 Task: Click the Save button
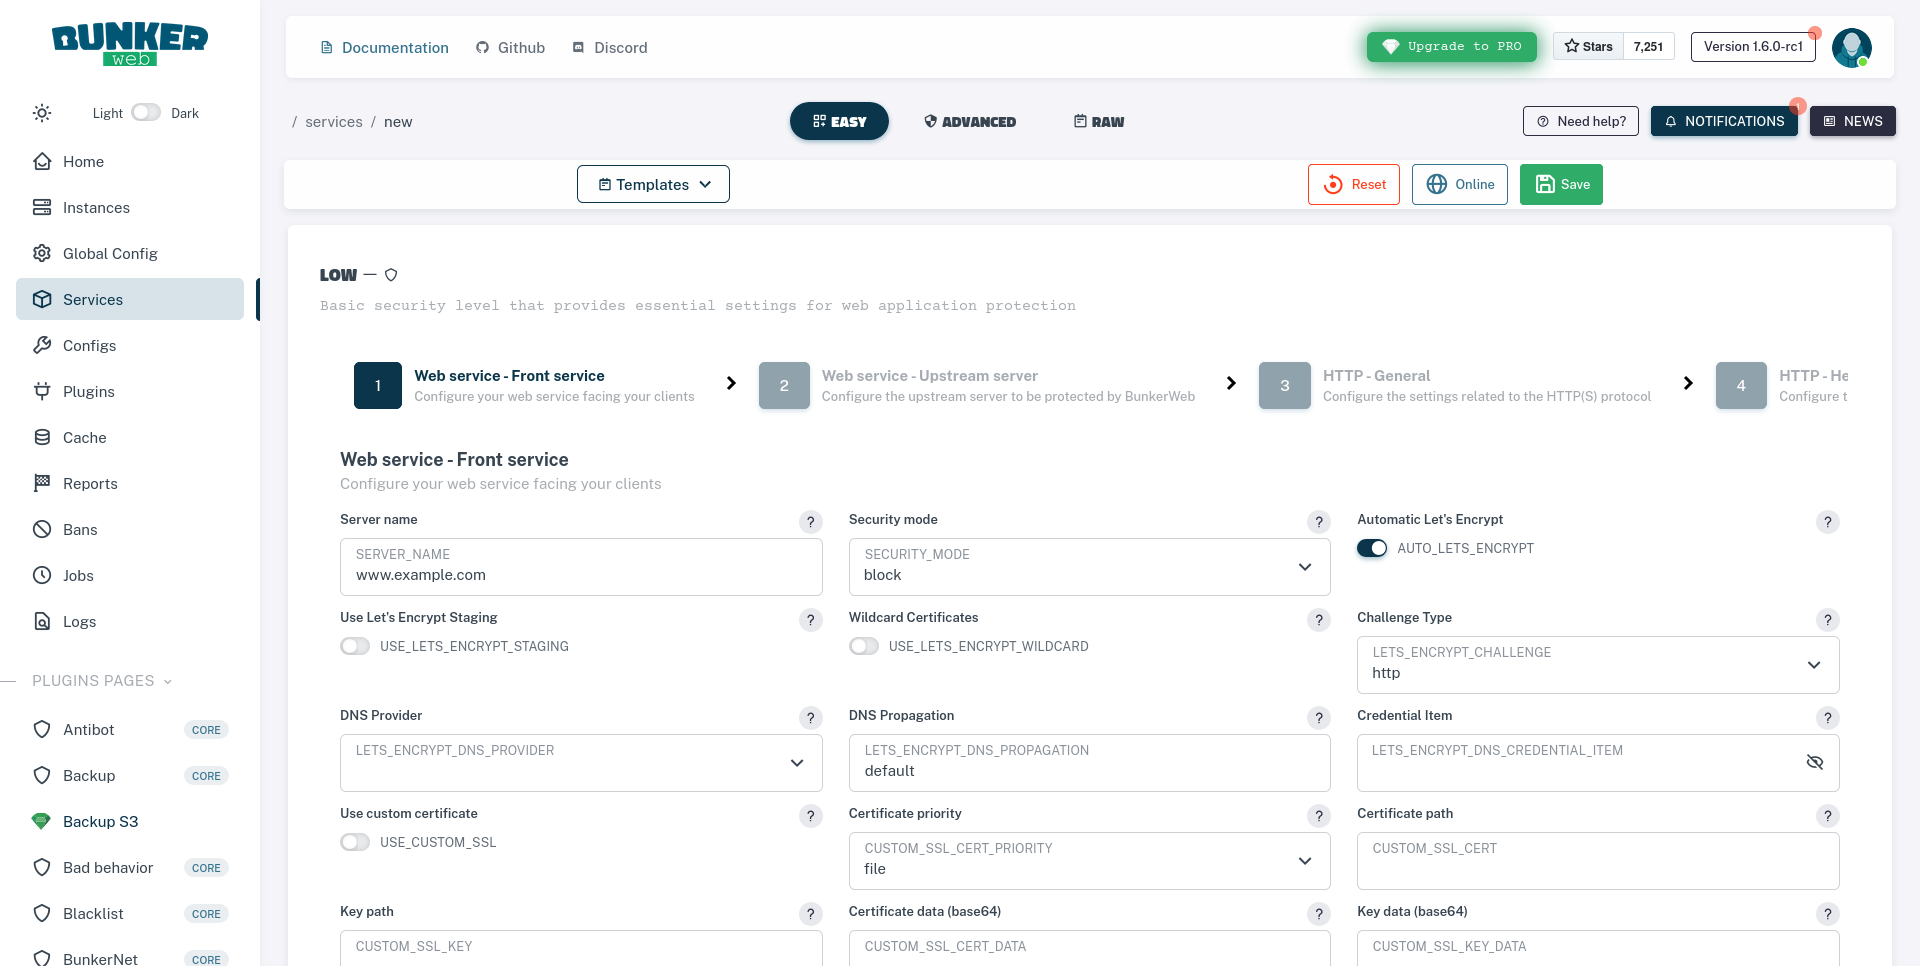[x=1561, y=184]
